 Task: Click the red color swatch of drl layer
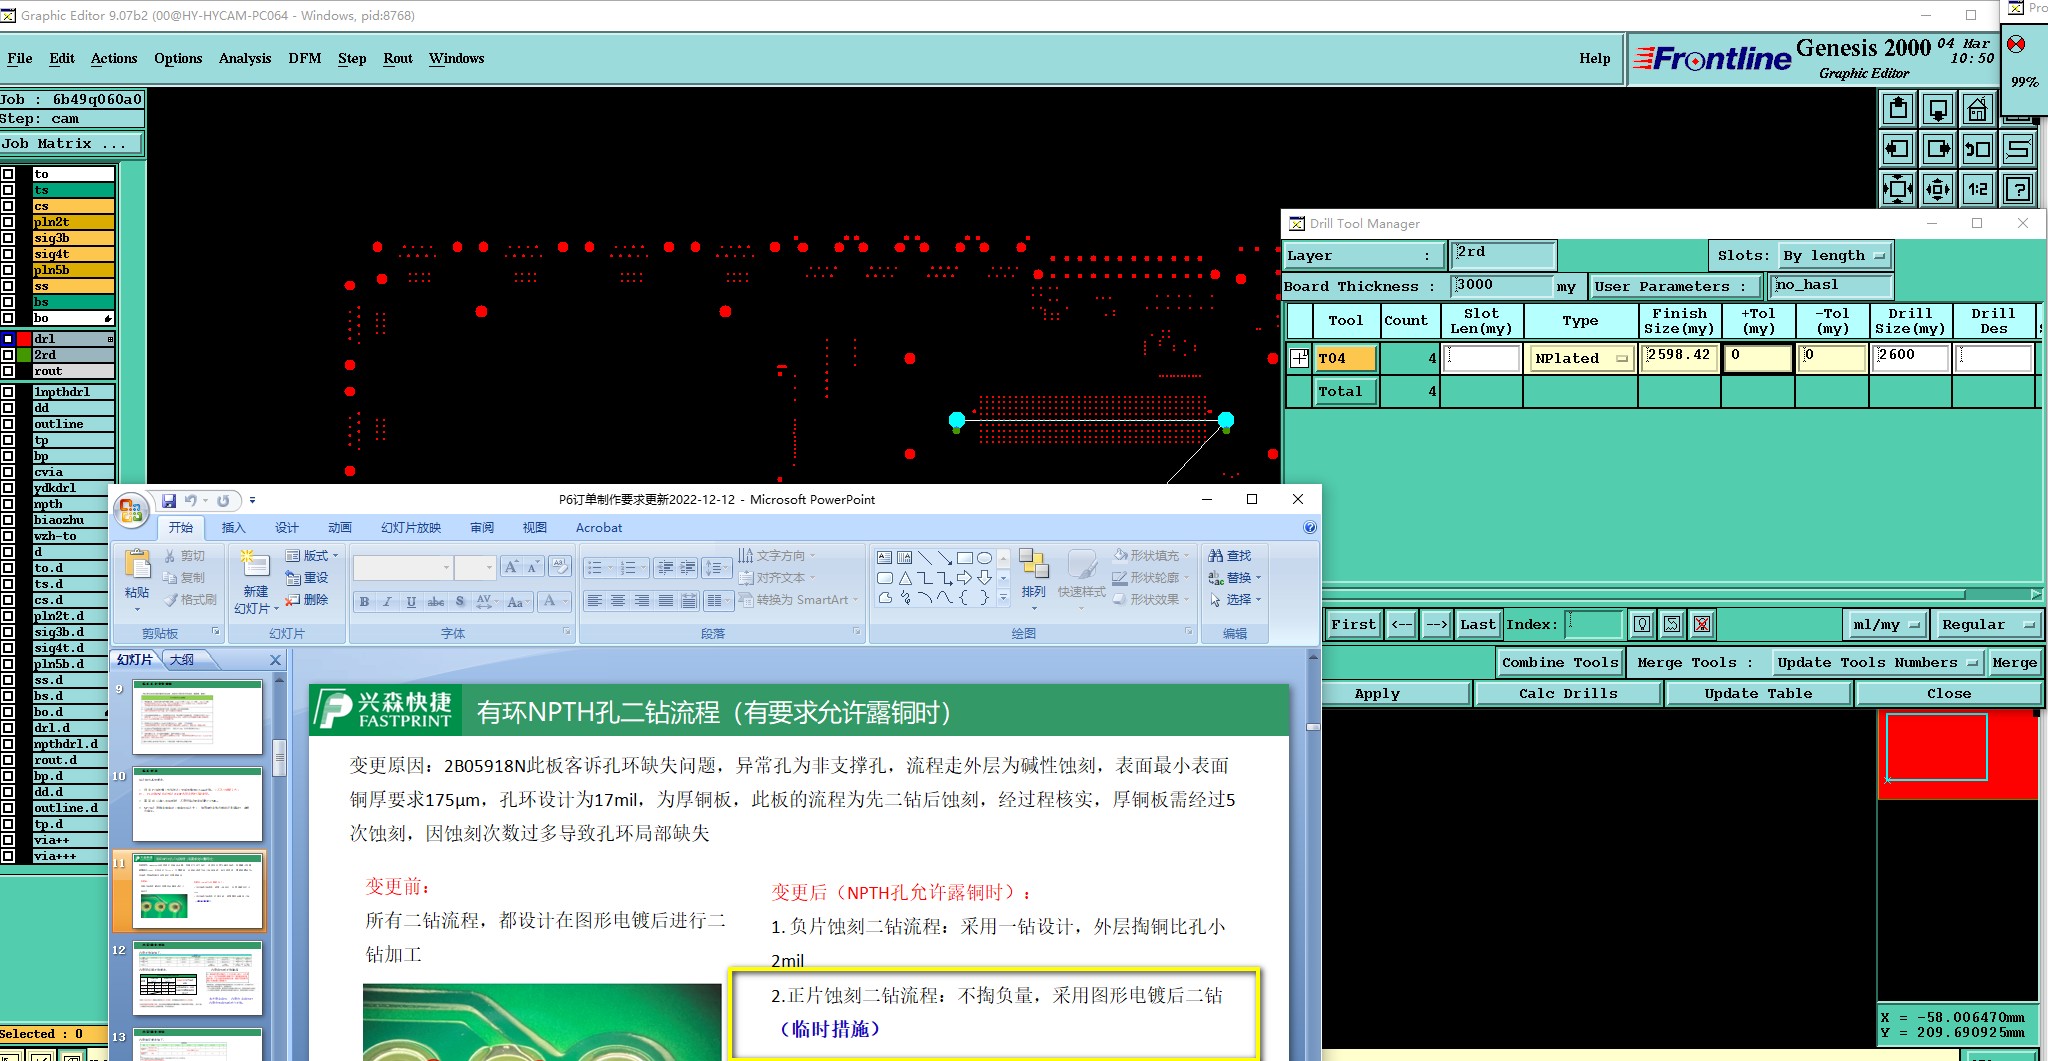(x=24, y=339)
